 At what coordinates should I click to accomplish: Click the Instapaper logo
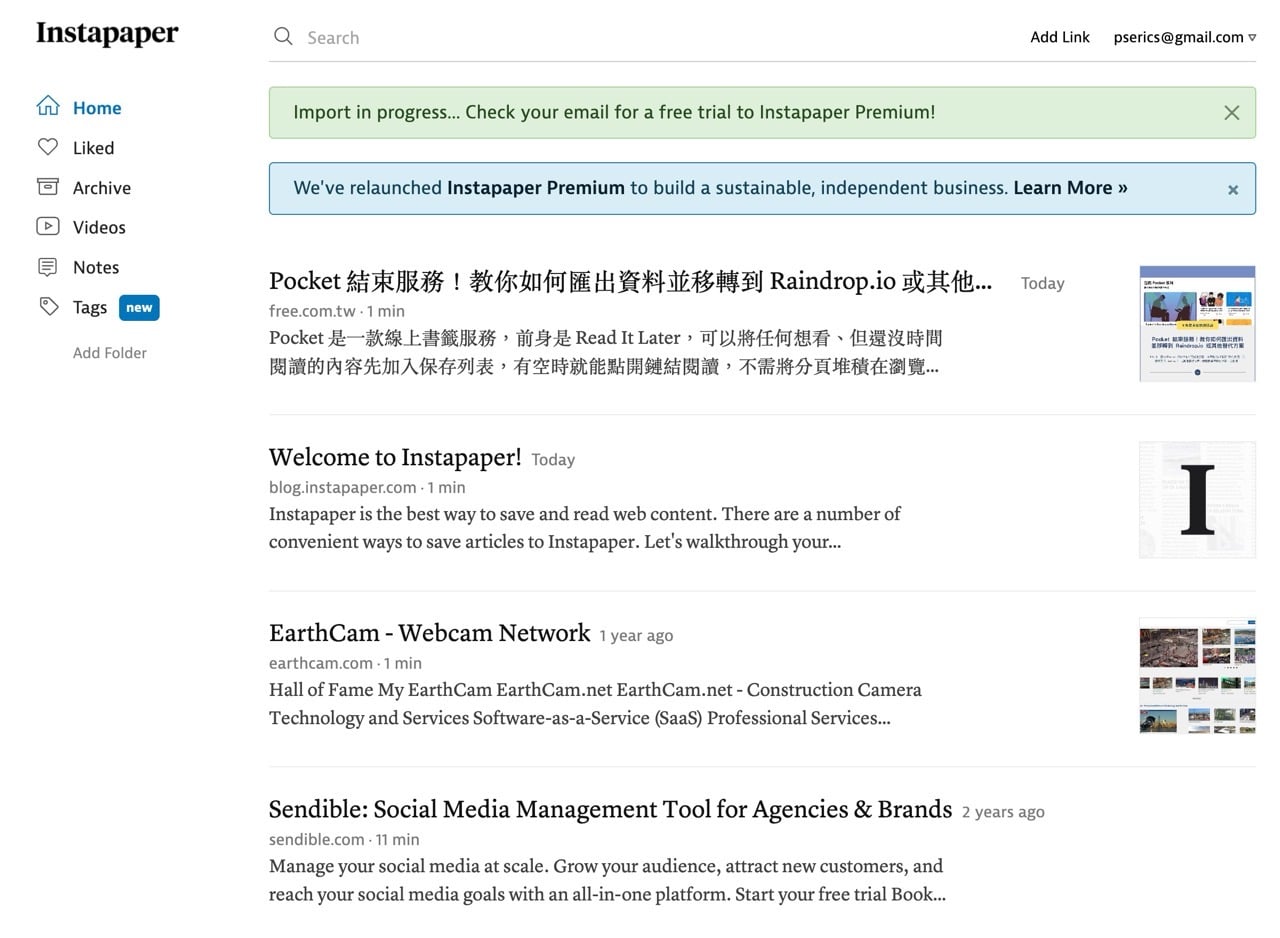coord(107,34)
